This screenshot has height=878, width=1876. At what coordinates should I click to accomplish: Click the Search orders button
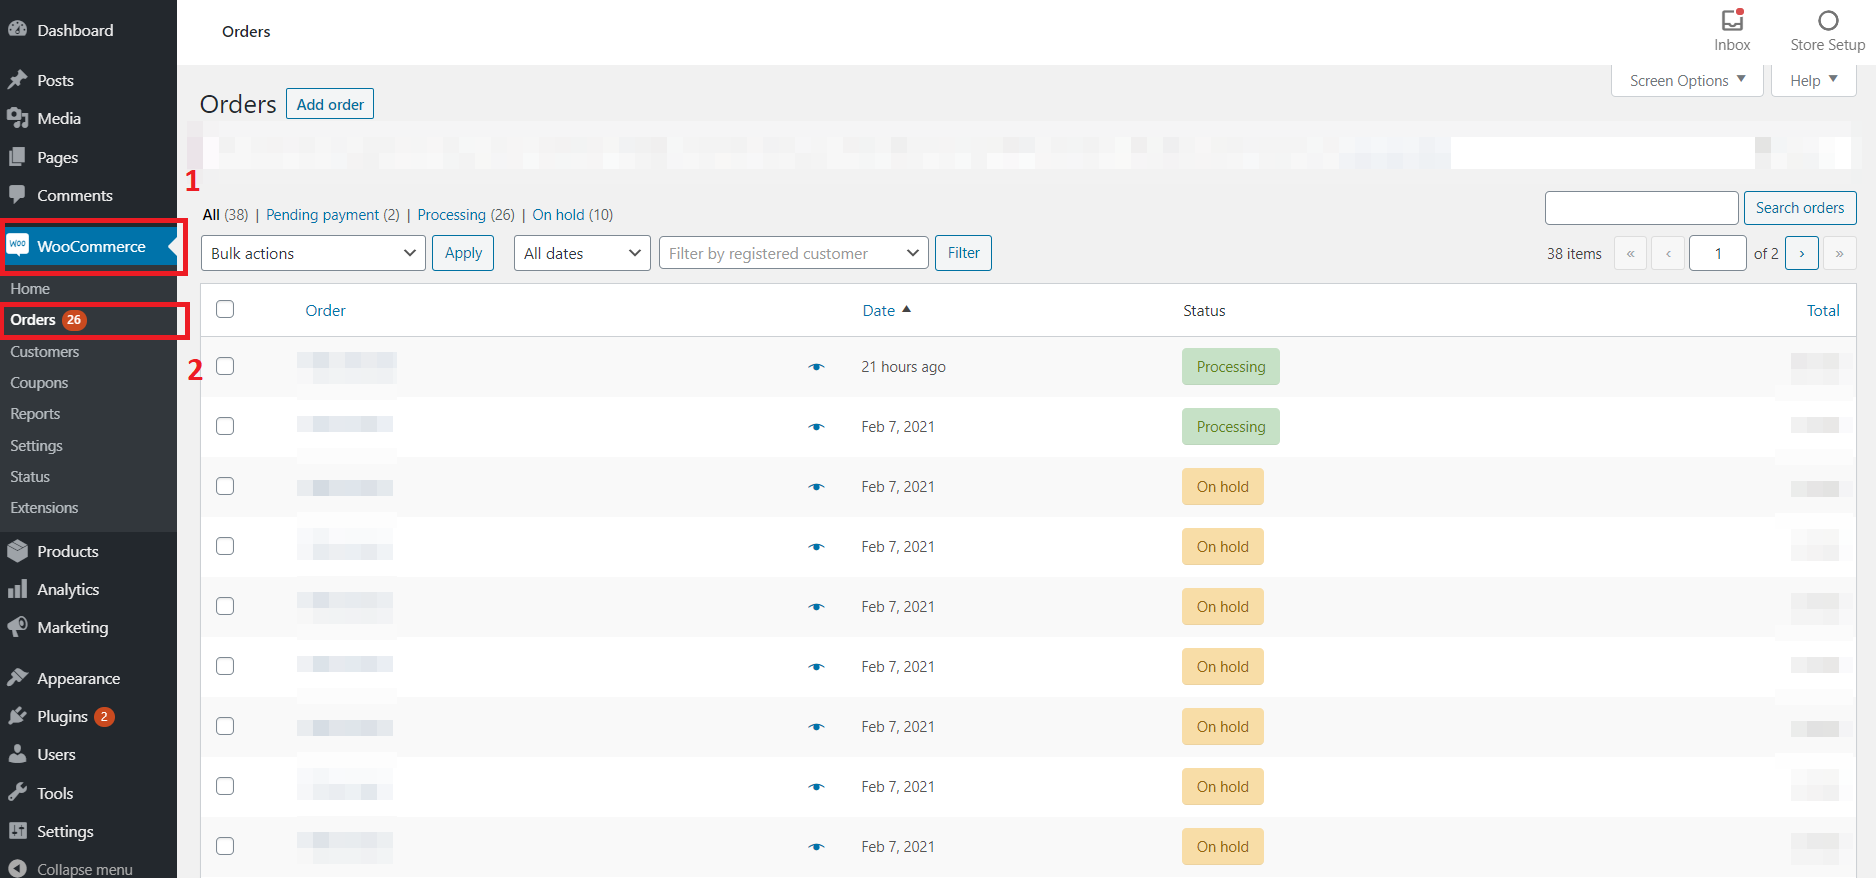(x=1800, y=208)
